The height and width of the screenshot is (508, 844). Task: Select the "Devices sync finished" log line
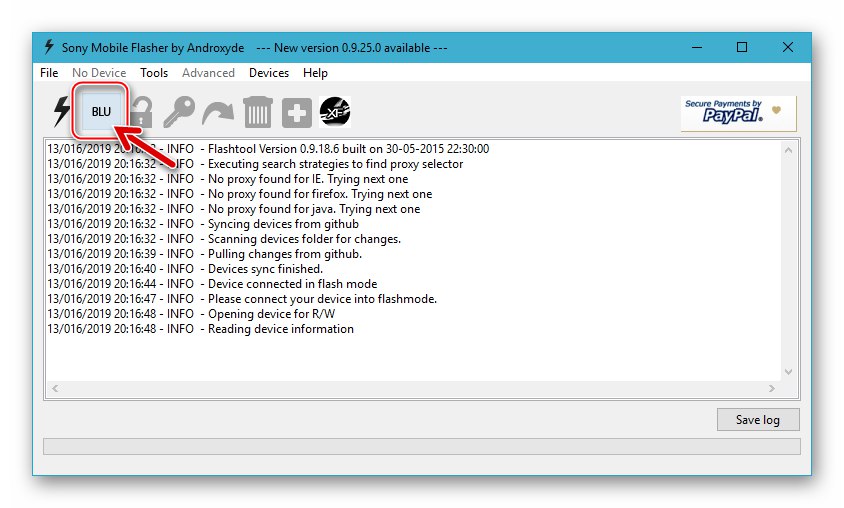(185, 269)
